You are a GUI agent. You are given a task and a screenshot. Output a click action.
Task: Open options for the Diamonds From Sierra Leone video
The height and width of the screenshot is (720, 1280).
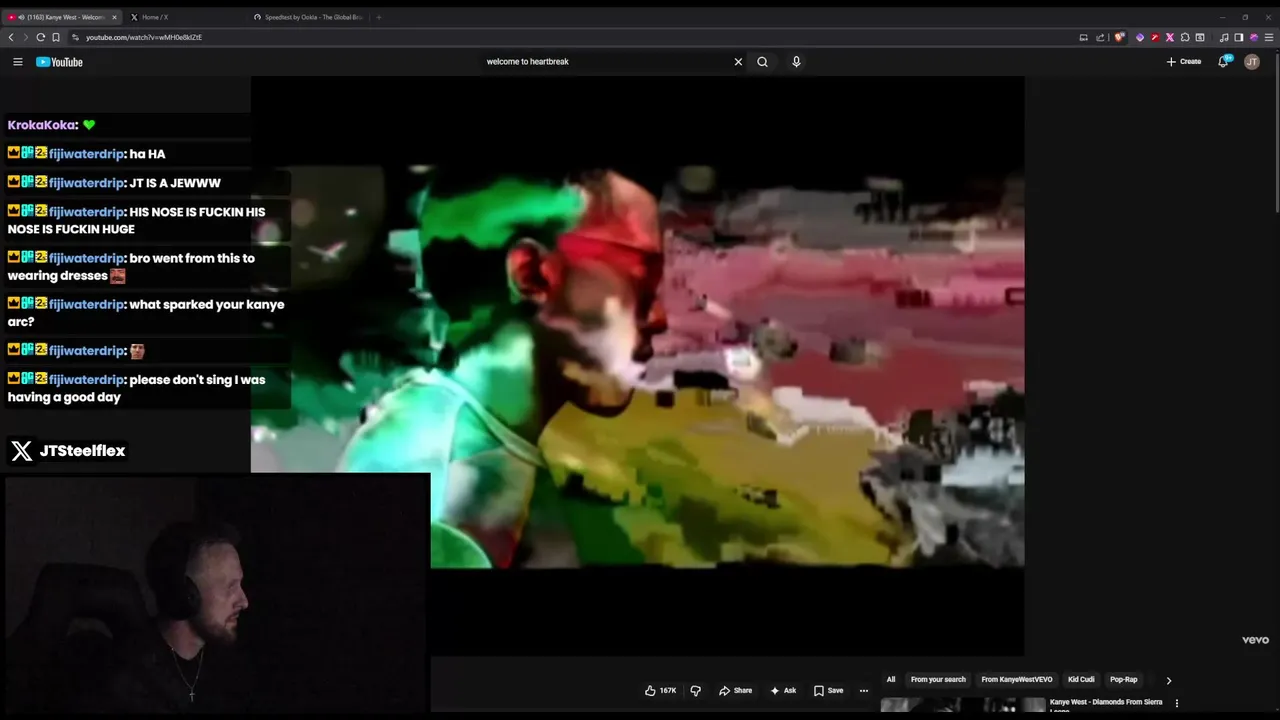click(1177, 703)
